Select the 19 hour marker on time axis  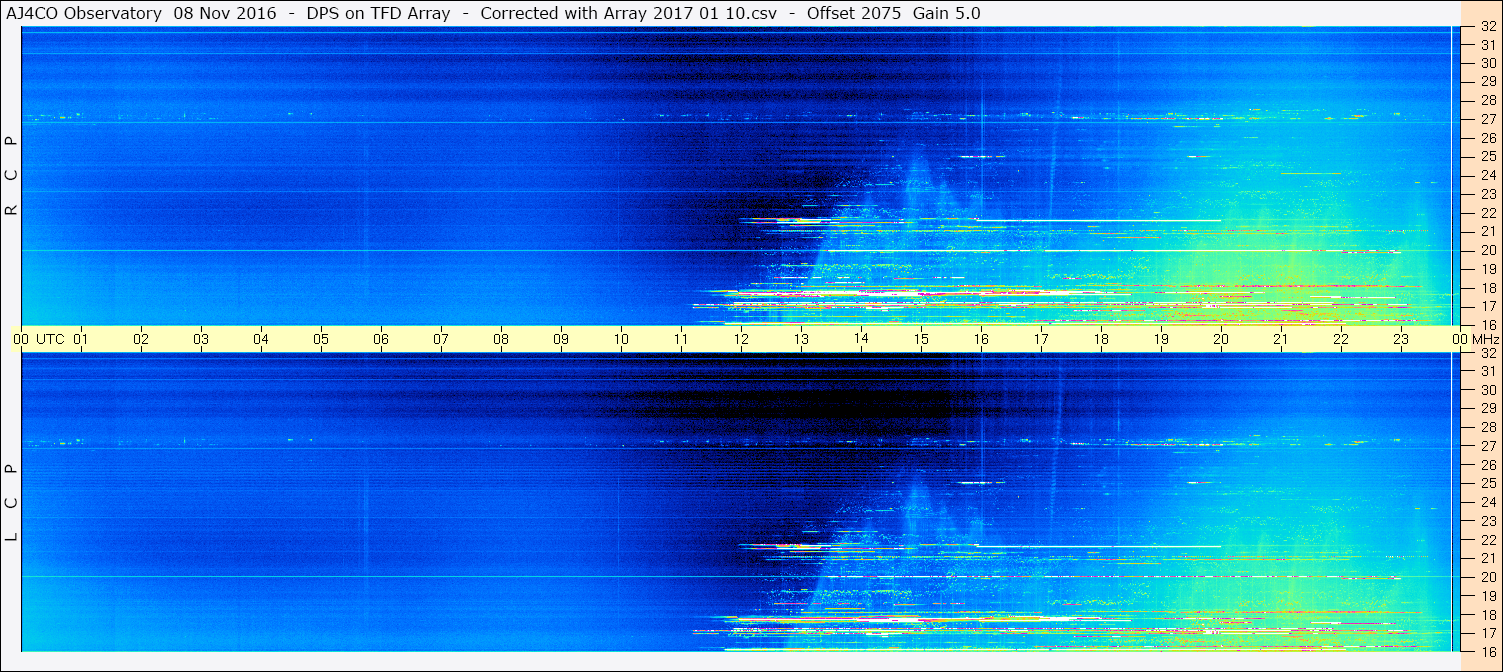click(x=1161, y=339)
